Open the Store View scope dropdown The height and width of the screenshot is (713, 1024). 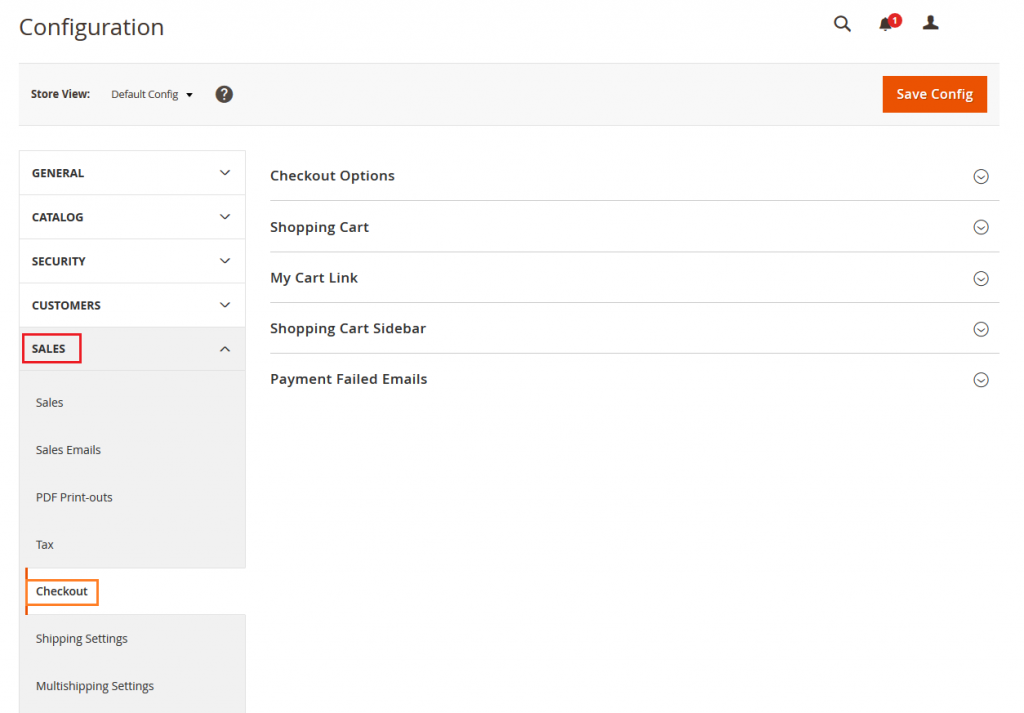(x=151, y=94)
